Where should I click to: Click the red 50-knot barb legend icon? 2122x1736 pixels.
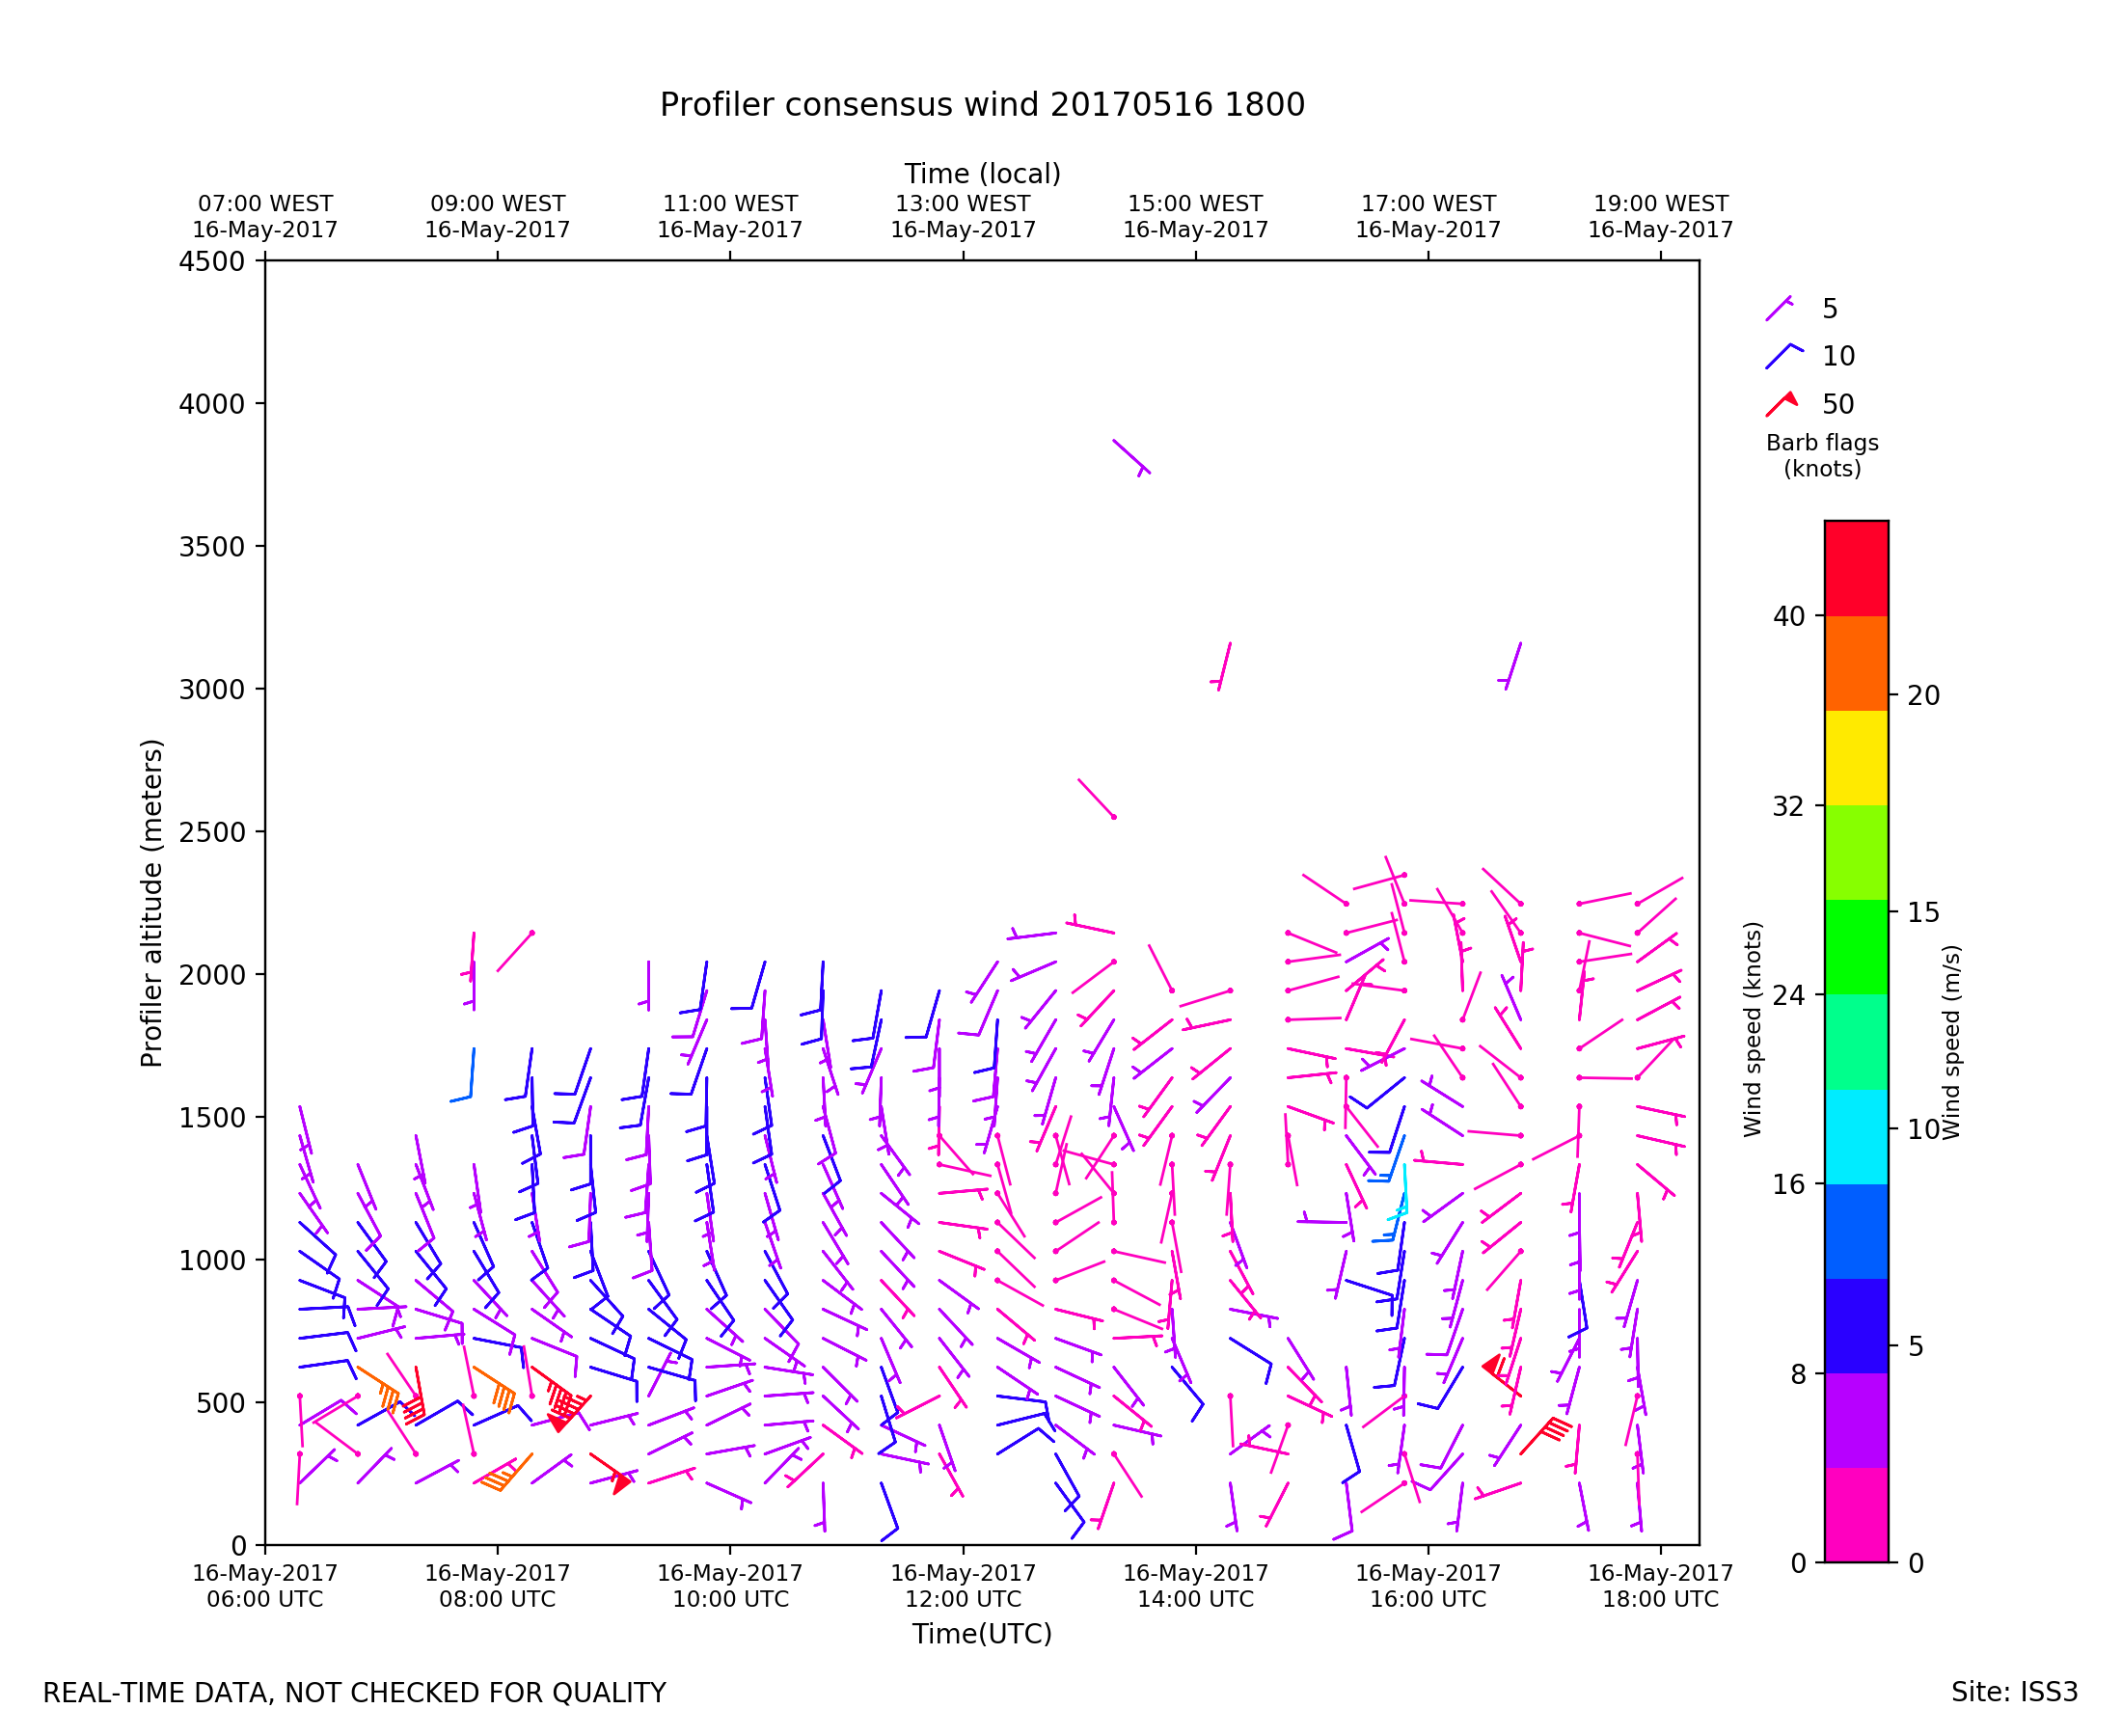tap(1782, 404)
